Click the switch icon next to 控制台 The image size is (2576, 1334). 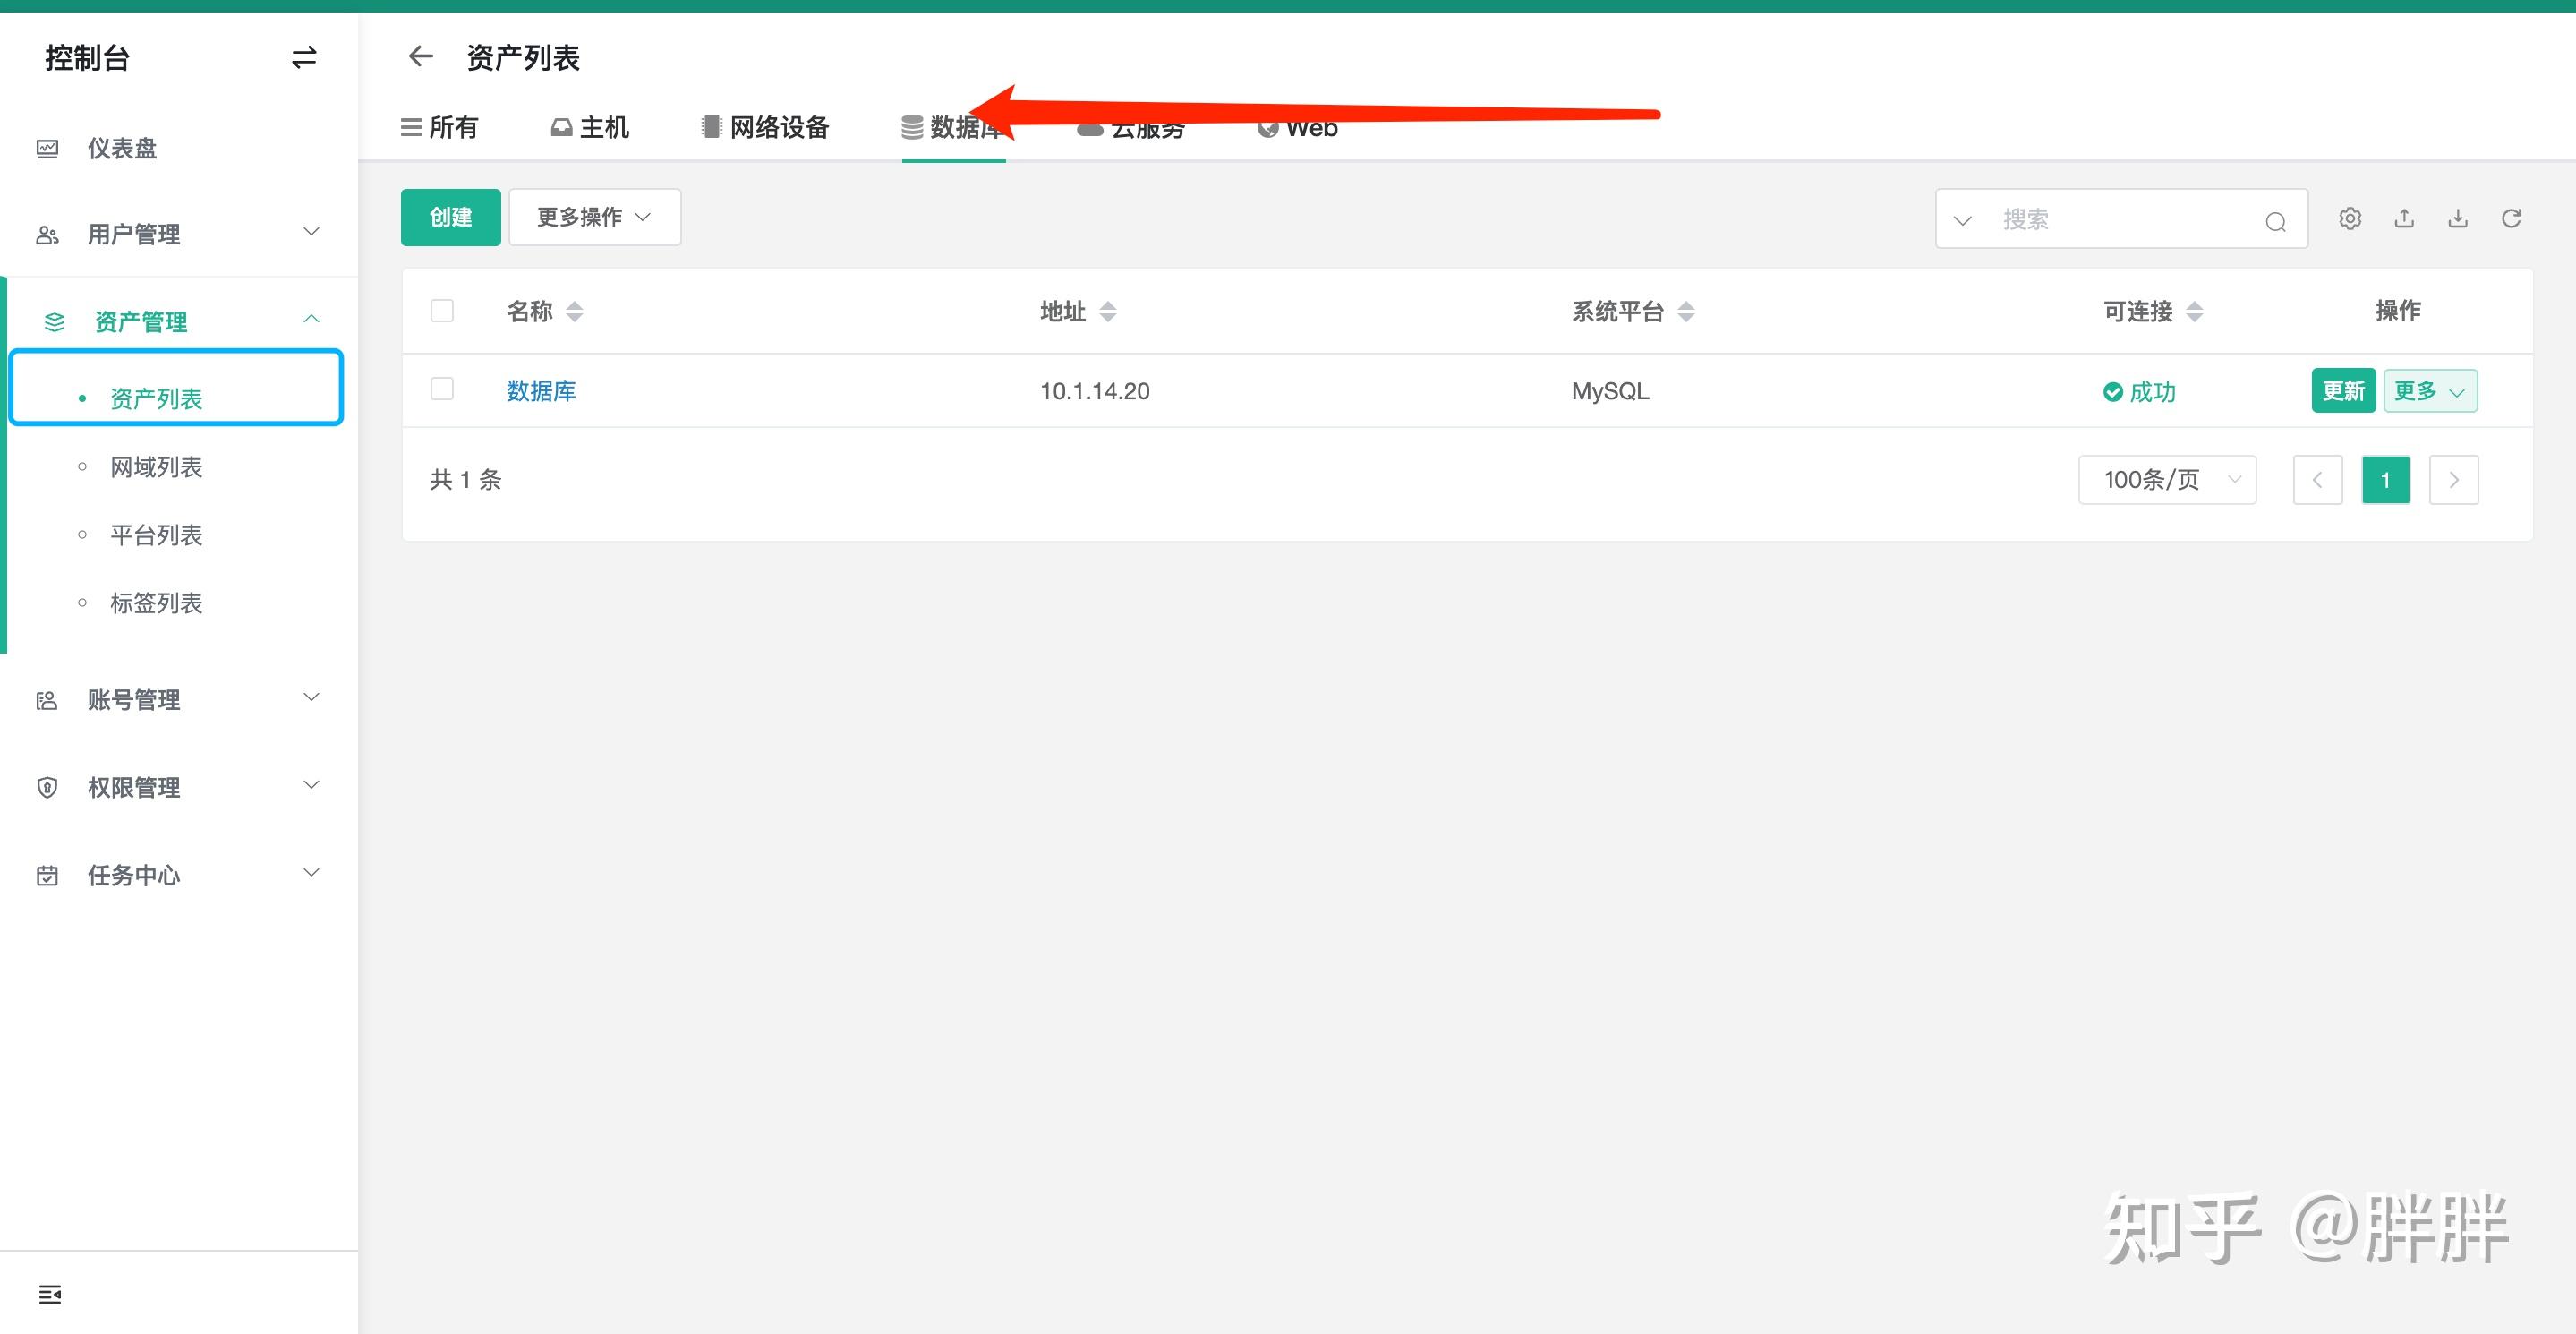click(x=303, y=58)
